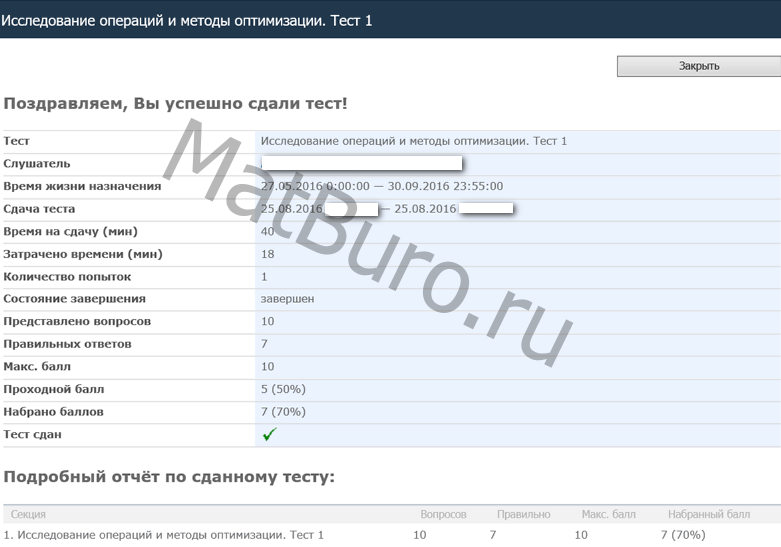Click the Время жизни назначения date range
The image size is (781, 547).
pos(381,186)
